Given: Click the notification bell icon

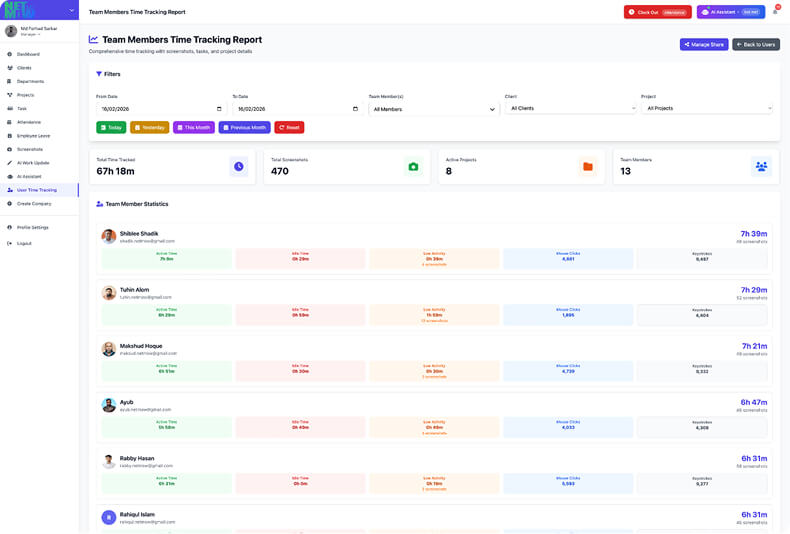Looking at the screenshot, I should coord(775,12).
